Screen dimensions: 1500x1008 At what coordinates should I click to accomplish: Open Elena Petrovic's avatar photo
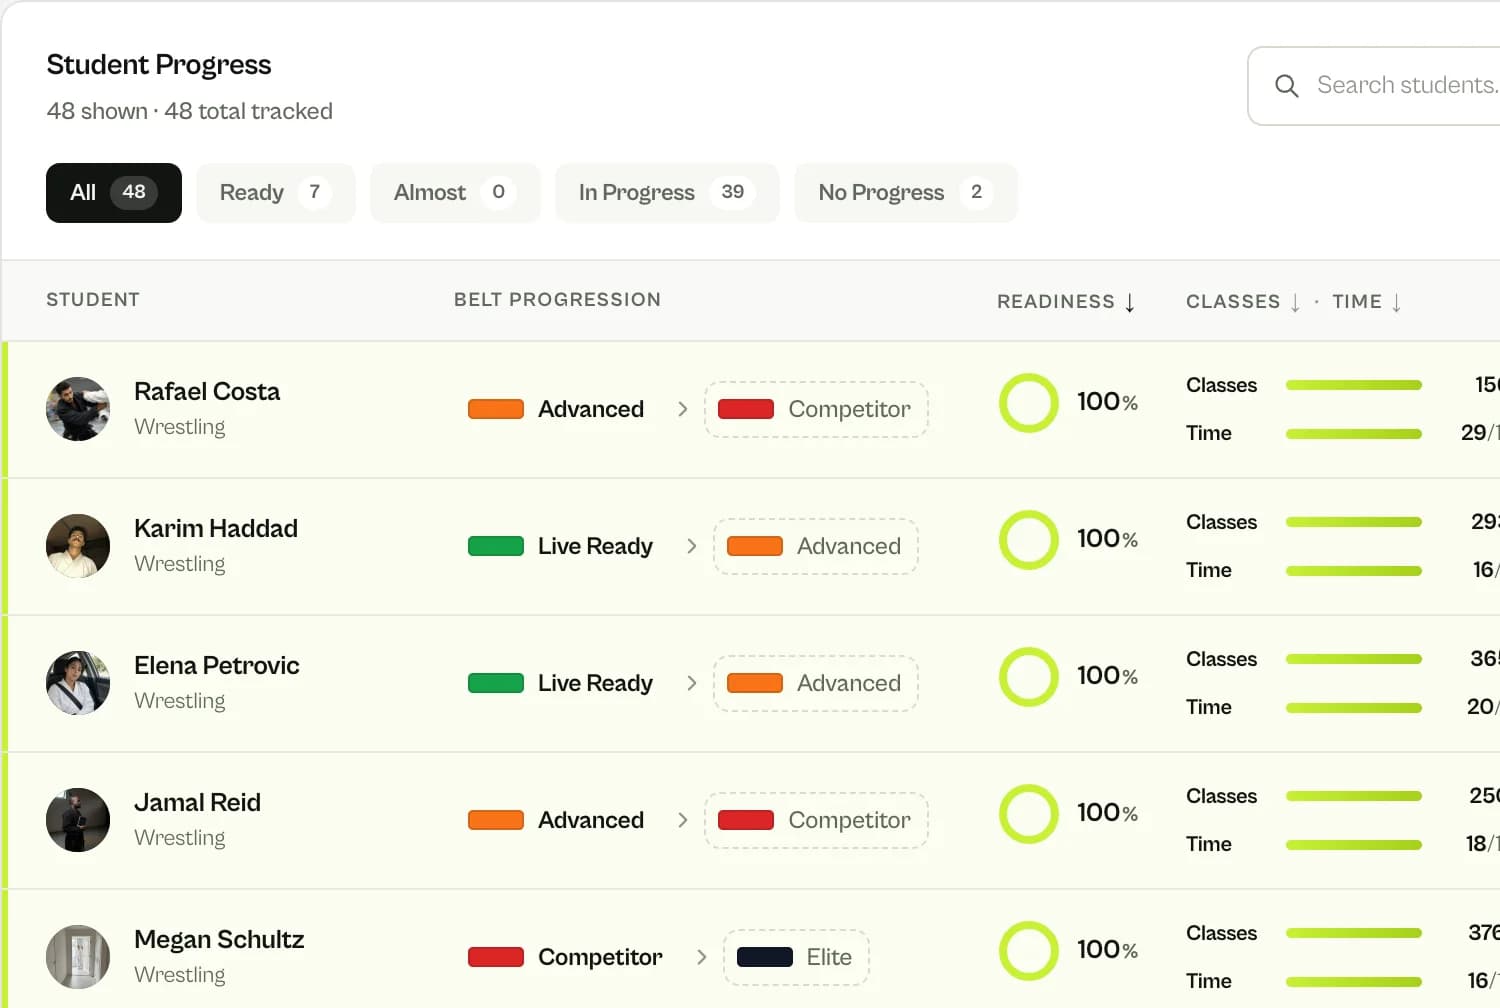(78, 683)
